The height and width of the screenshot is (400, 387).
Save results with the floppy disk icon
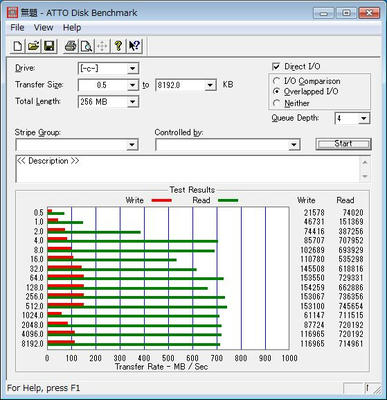pyautogui.click(x=49, y=46)
